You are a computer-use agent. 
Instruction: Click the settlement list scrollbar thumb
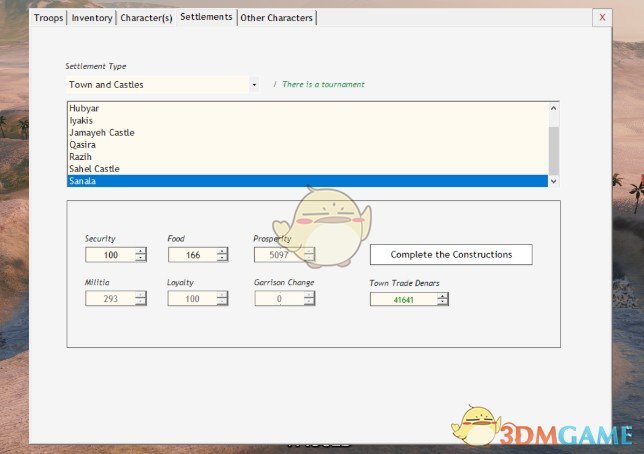click(x=554, y=151)
